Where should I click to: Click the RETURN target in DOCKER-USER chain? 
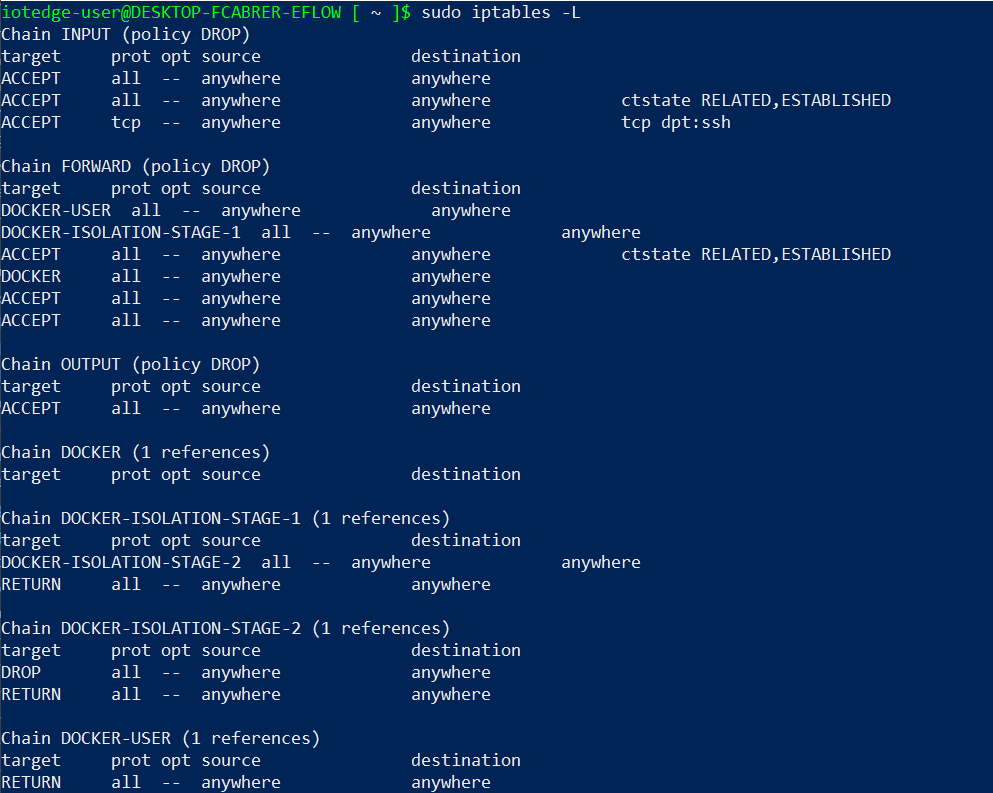pos(31,782)
